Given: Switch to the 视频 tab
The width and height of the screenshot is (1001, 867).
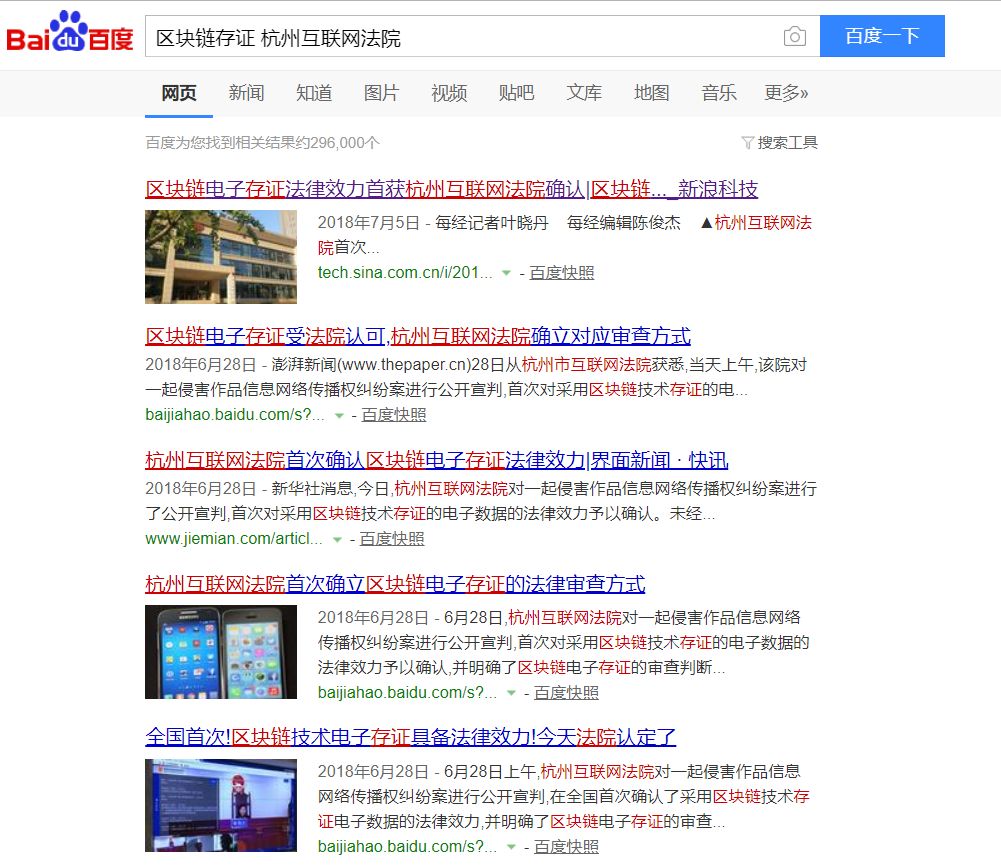Looking at the screenshot, I should (x=449, y=93).
